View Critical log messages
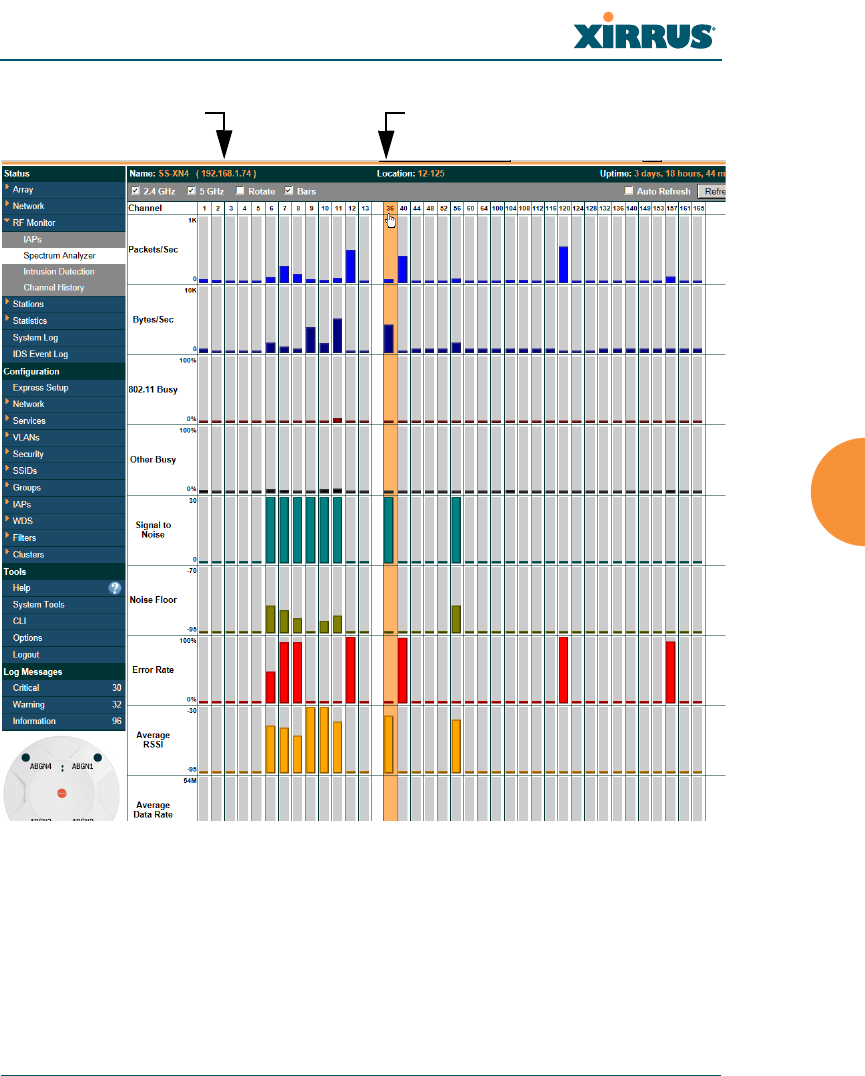 click(x=64, y=688)
